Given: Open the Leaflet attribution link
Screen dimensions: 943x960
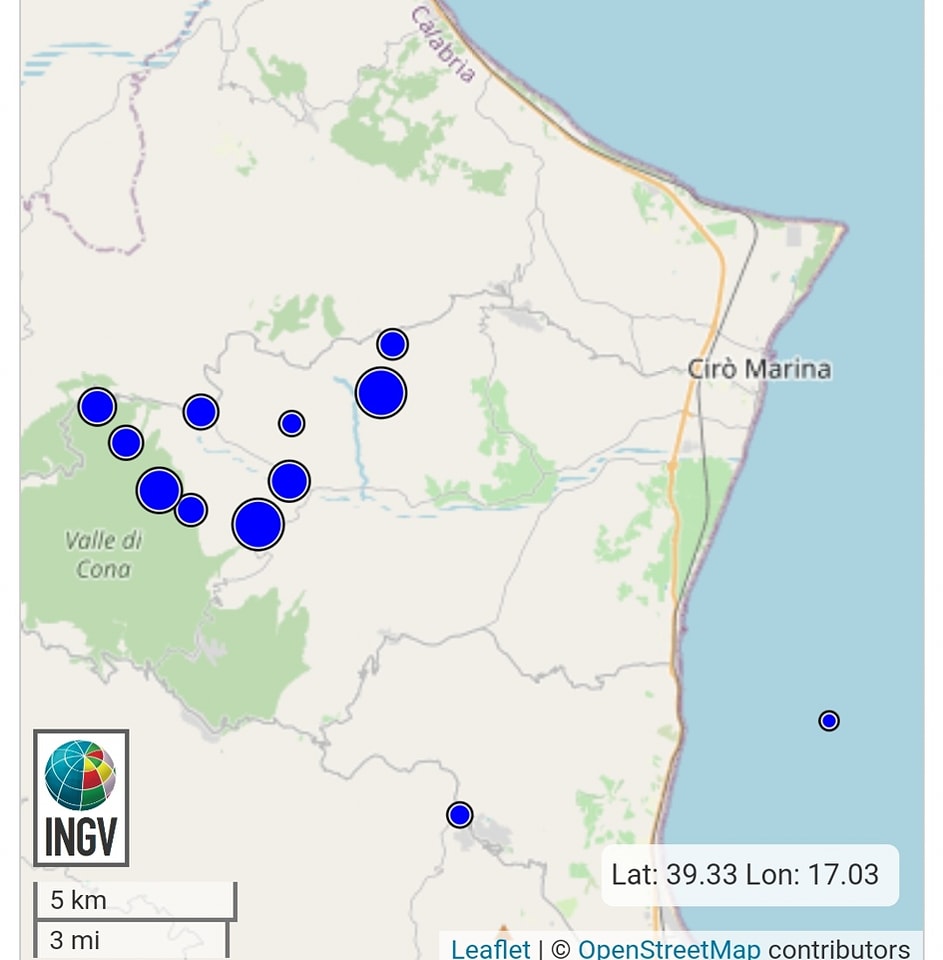Looking at the screenshot, I should pyautogui.click(x=490, y=948).
